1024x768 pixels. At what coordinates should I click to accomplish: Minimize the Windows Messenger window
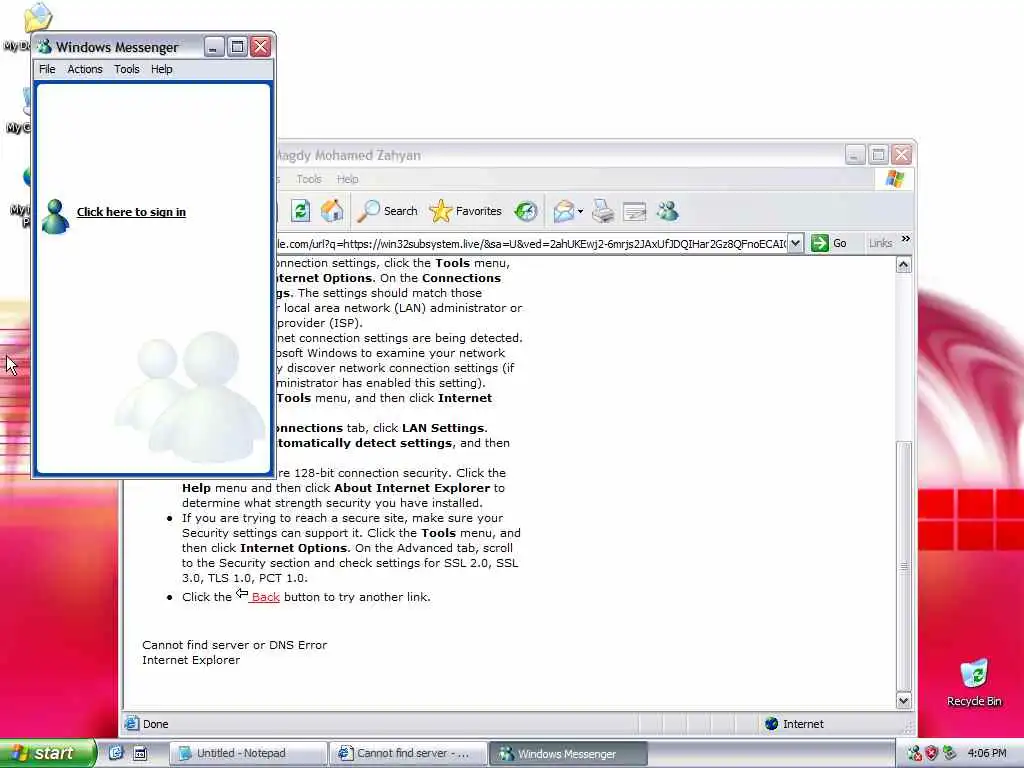[x=214, y=47]
